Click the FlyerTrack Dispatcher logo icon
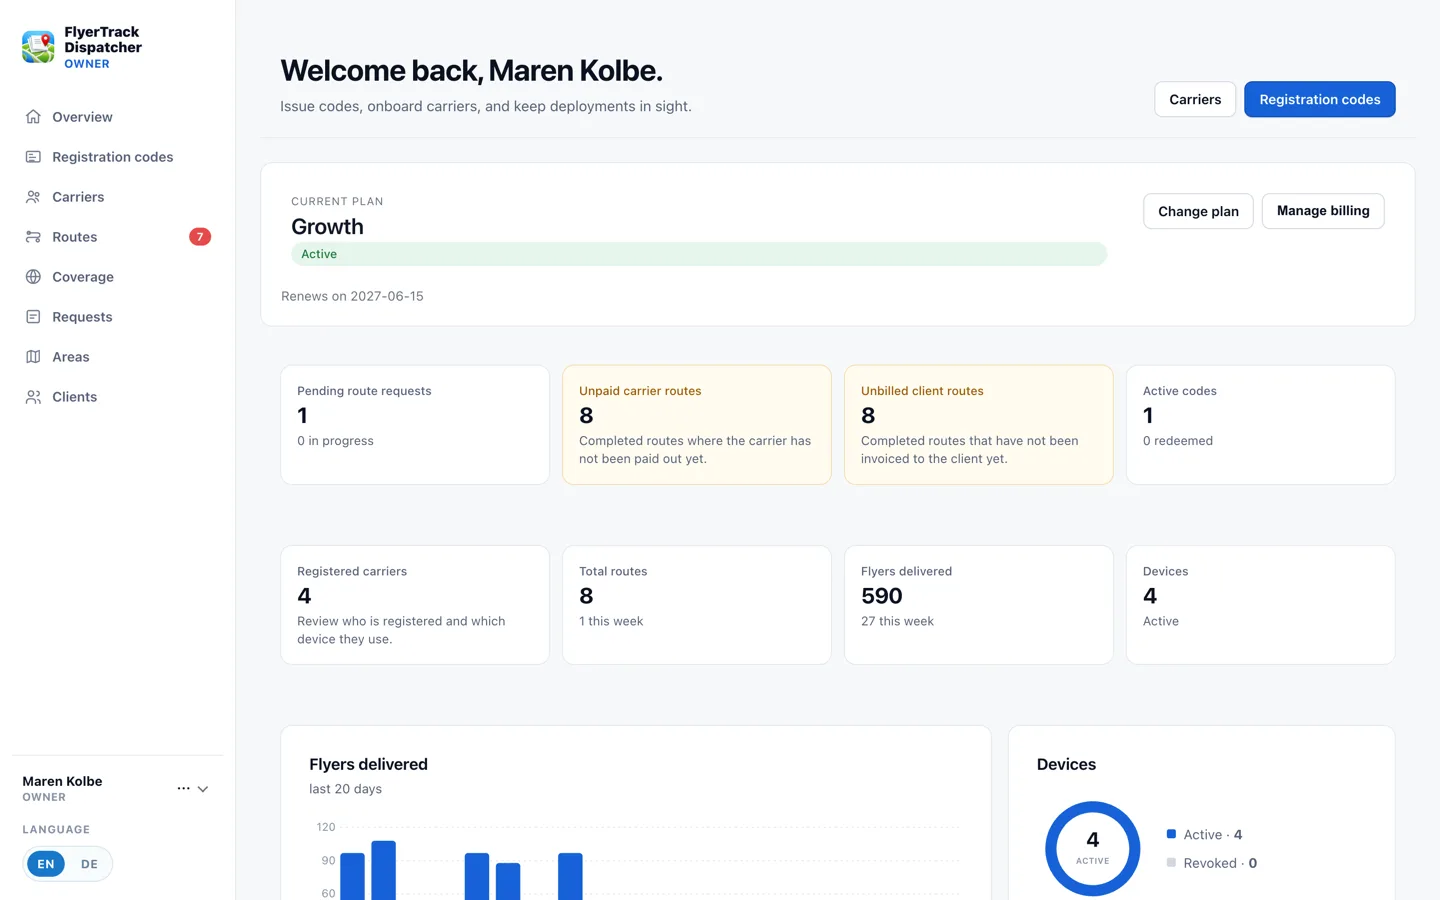 (39, 47)
